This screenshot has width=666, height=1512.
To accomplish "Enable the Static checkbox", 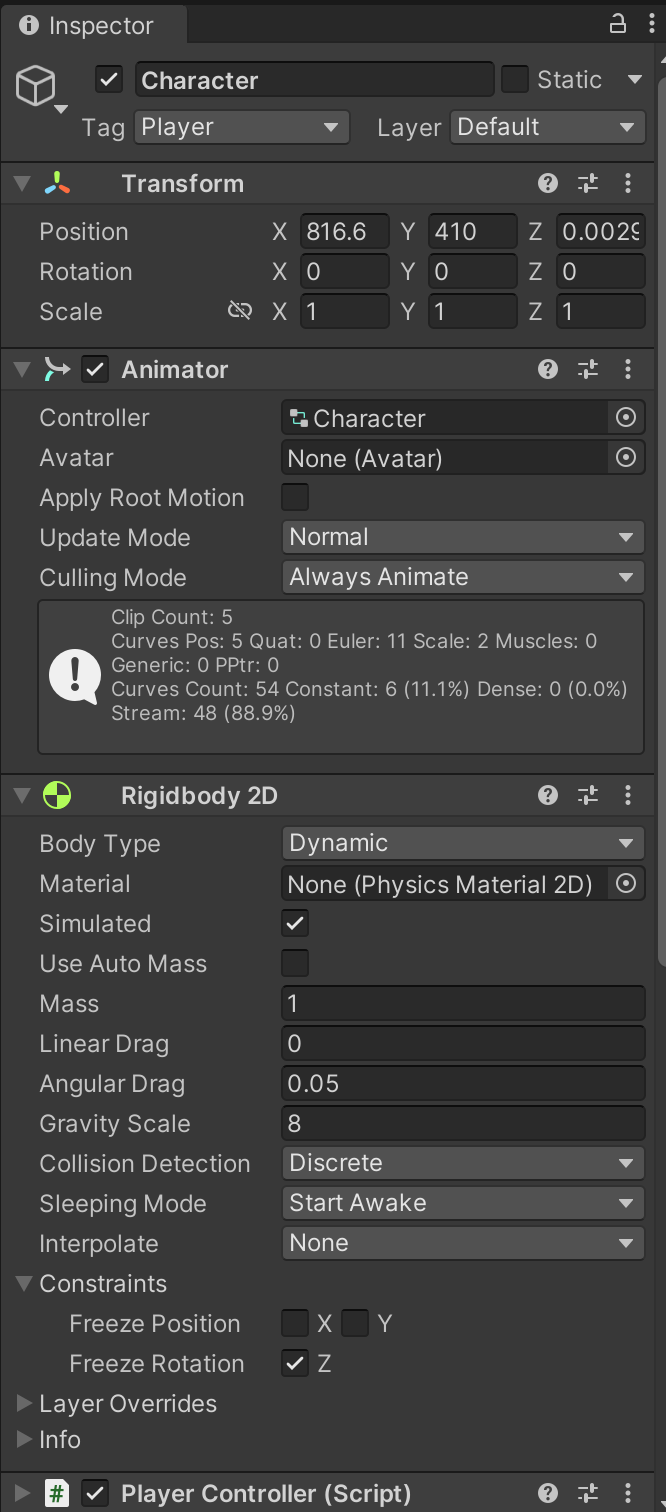I will (x=515, y=80).
